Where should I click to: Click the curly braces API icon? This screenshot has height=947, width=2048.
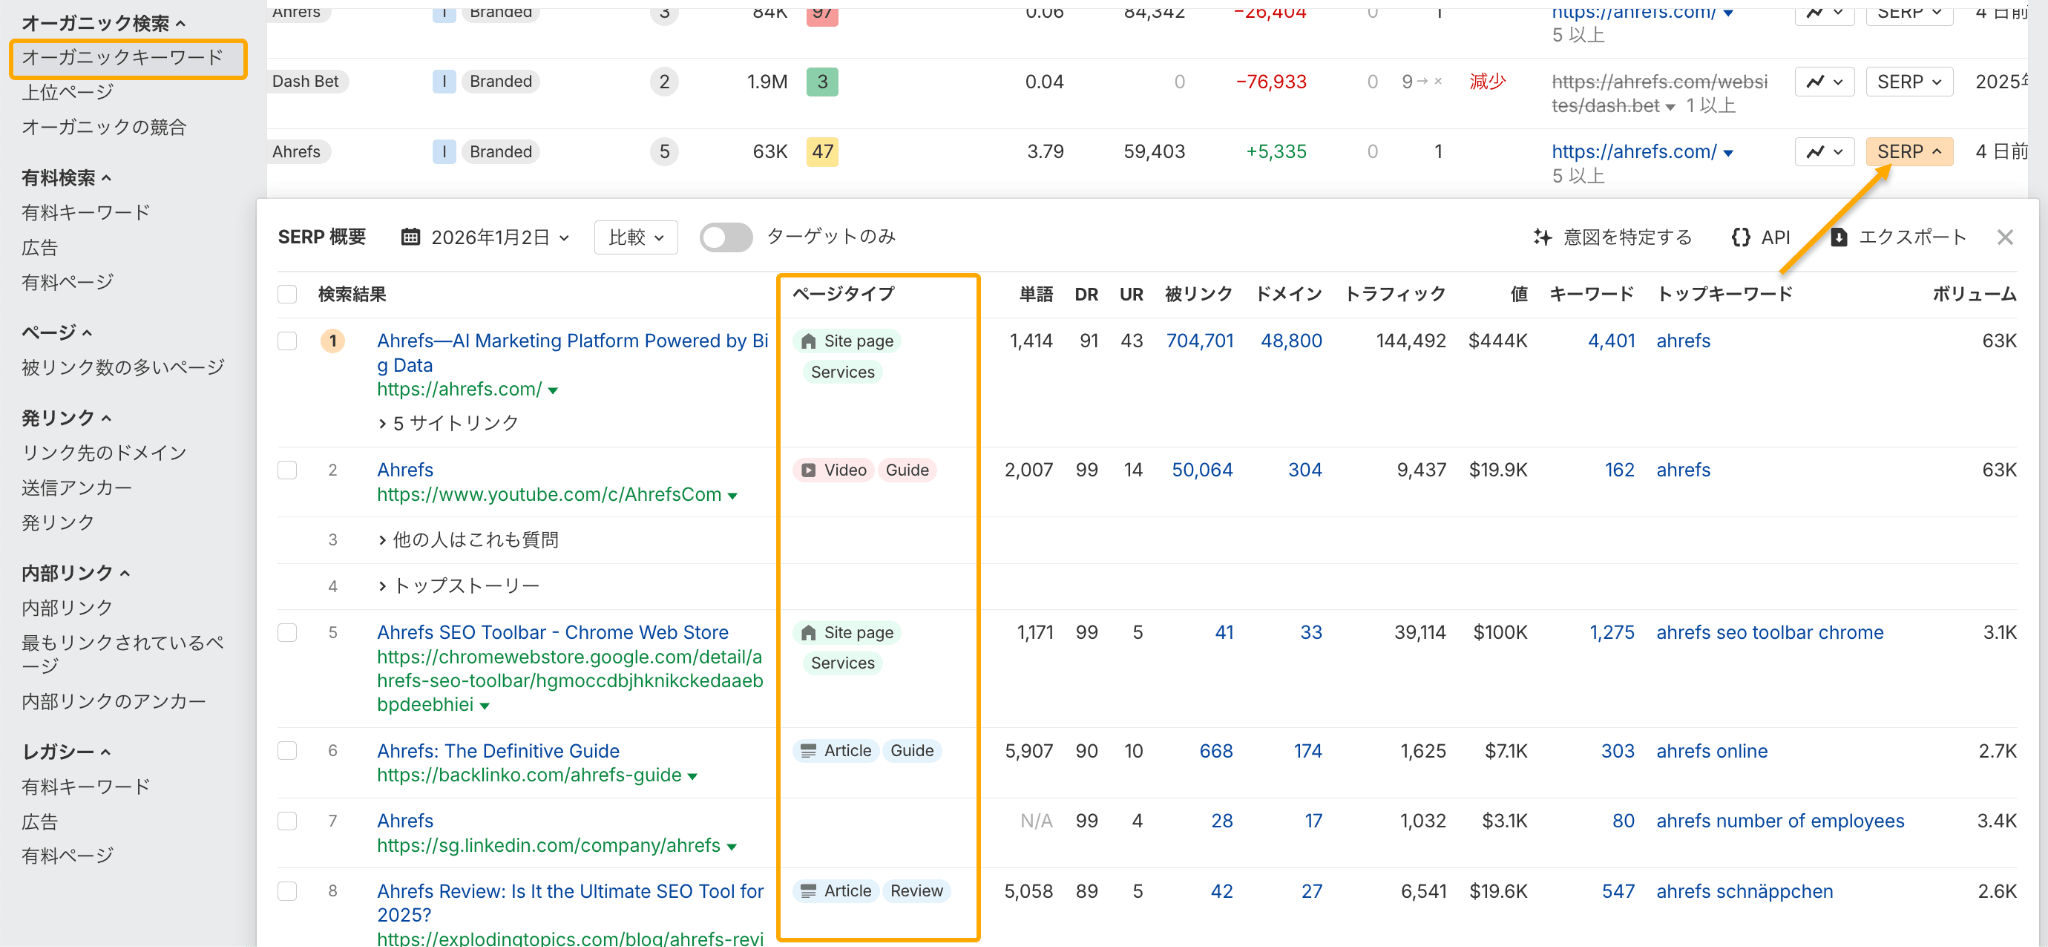[1740, 237]
